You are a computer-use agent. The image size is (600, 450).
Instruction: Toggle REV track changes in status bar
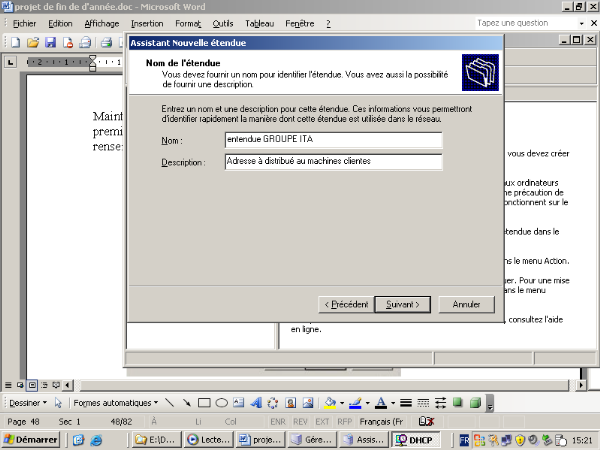301,422
